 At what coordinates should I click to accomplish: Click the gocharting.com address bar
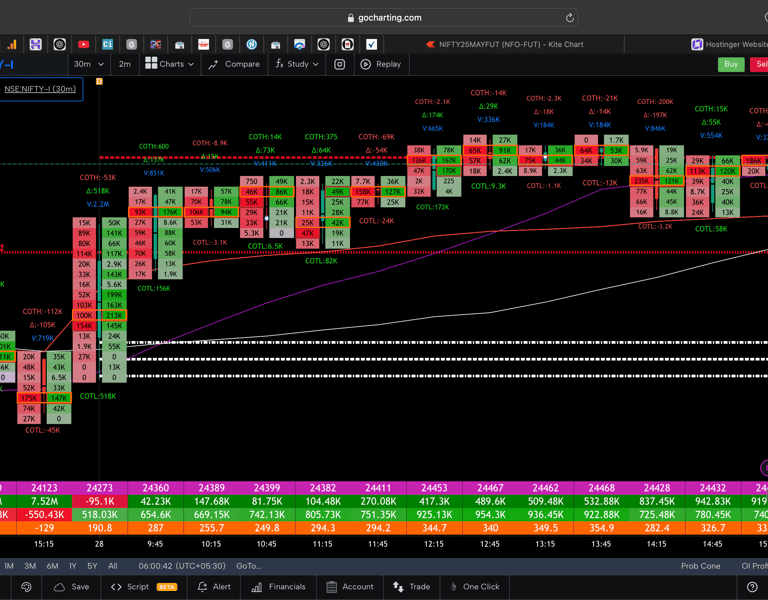[x=384, y=18]
